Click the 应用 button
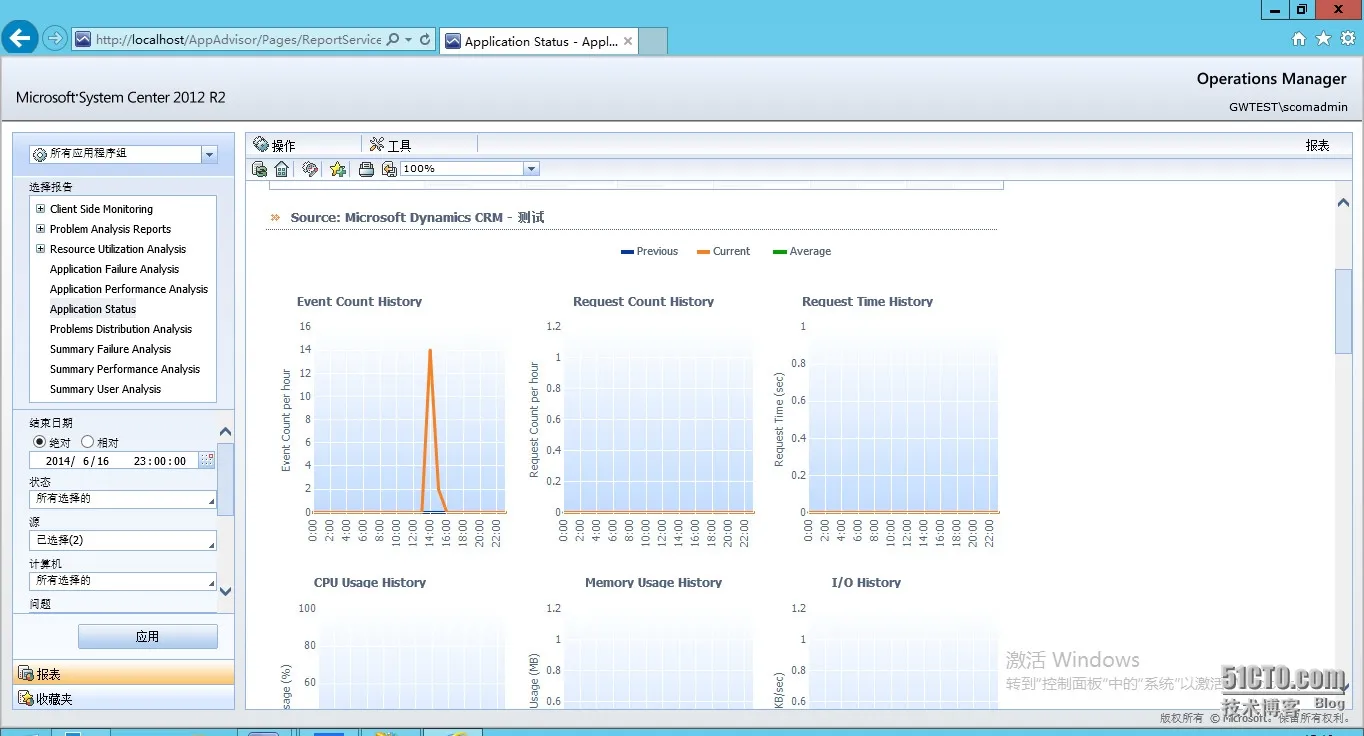Viewport: 1364px width, 736px height. (x=147, y=637)
